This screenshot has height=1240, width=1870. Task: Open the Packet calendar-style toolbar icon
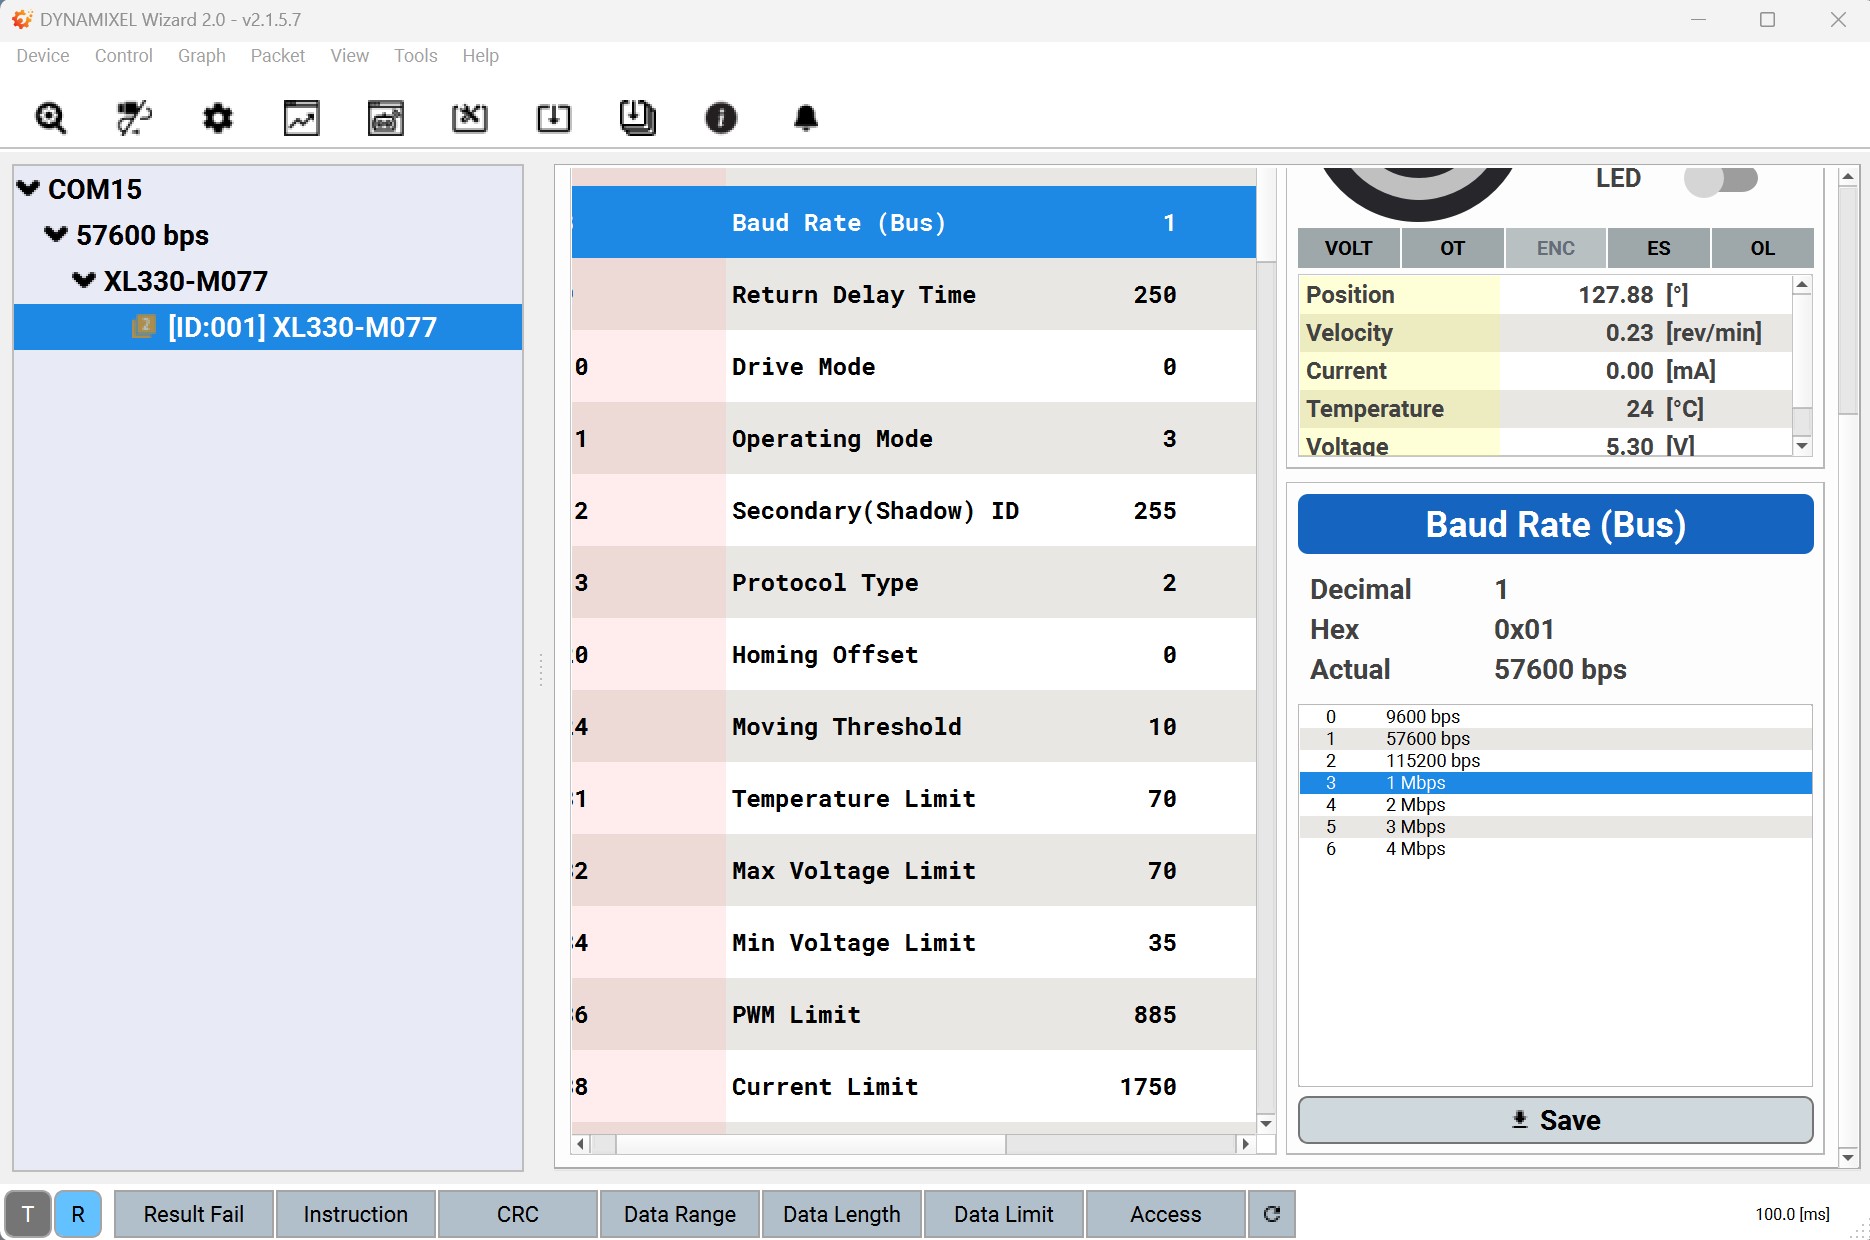coord(386,118)
